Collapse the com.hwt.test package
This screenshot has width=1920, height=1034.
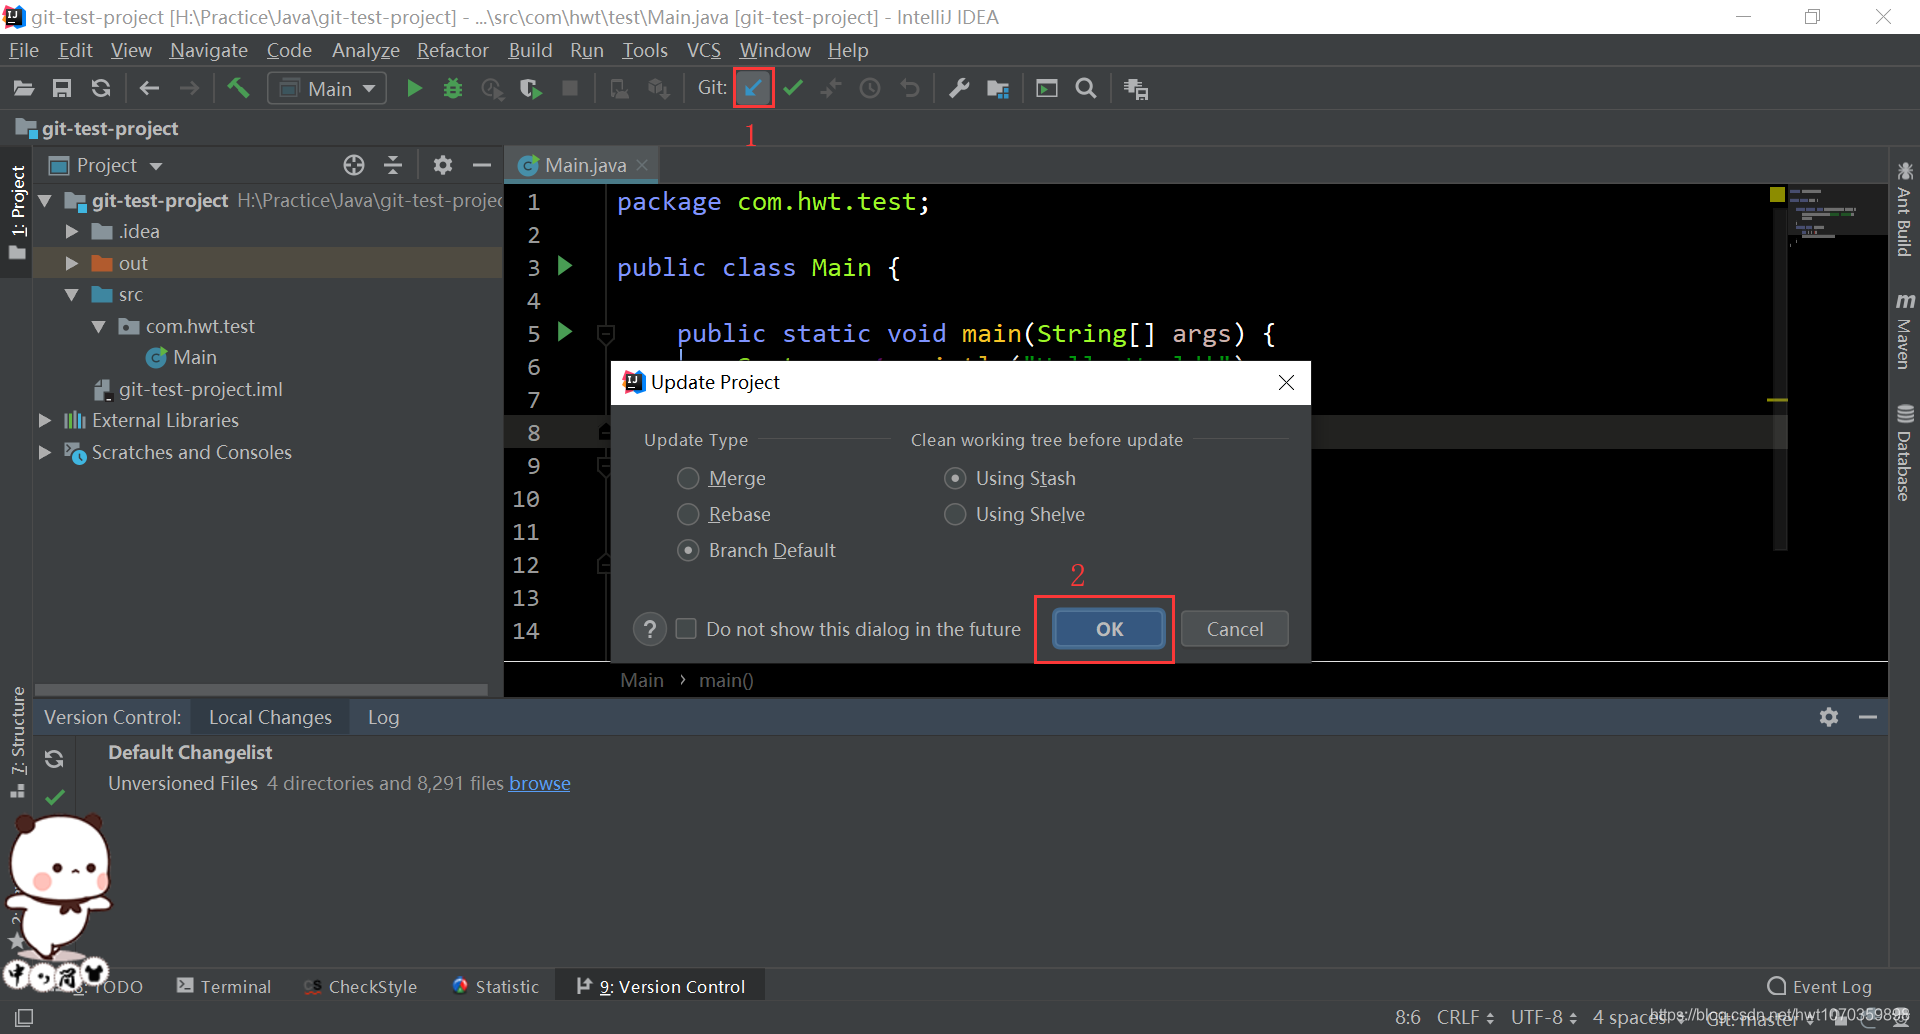[99, 327]
